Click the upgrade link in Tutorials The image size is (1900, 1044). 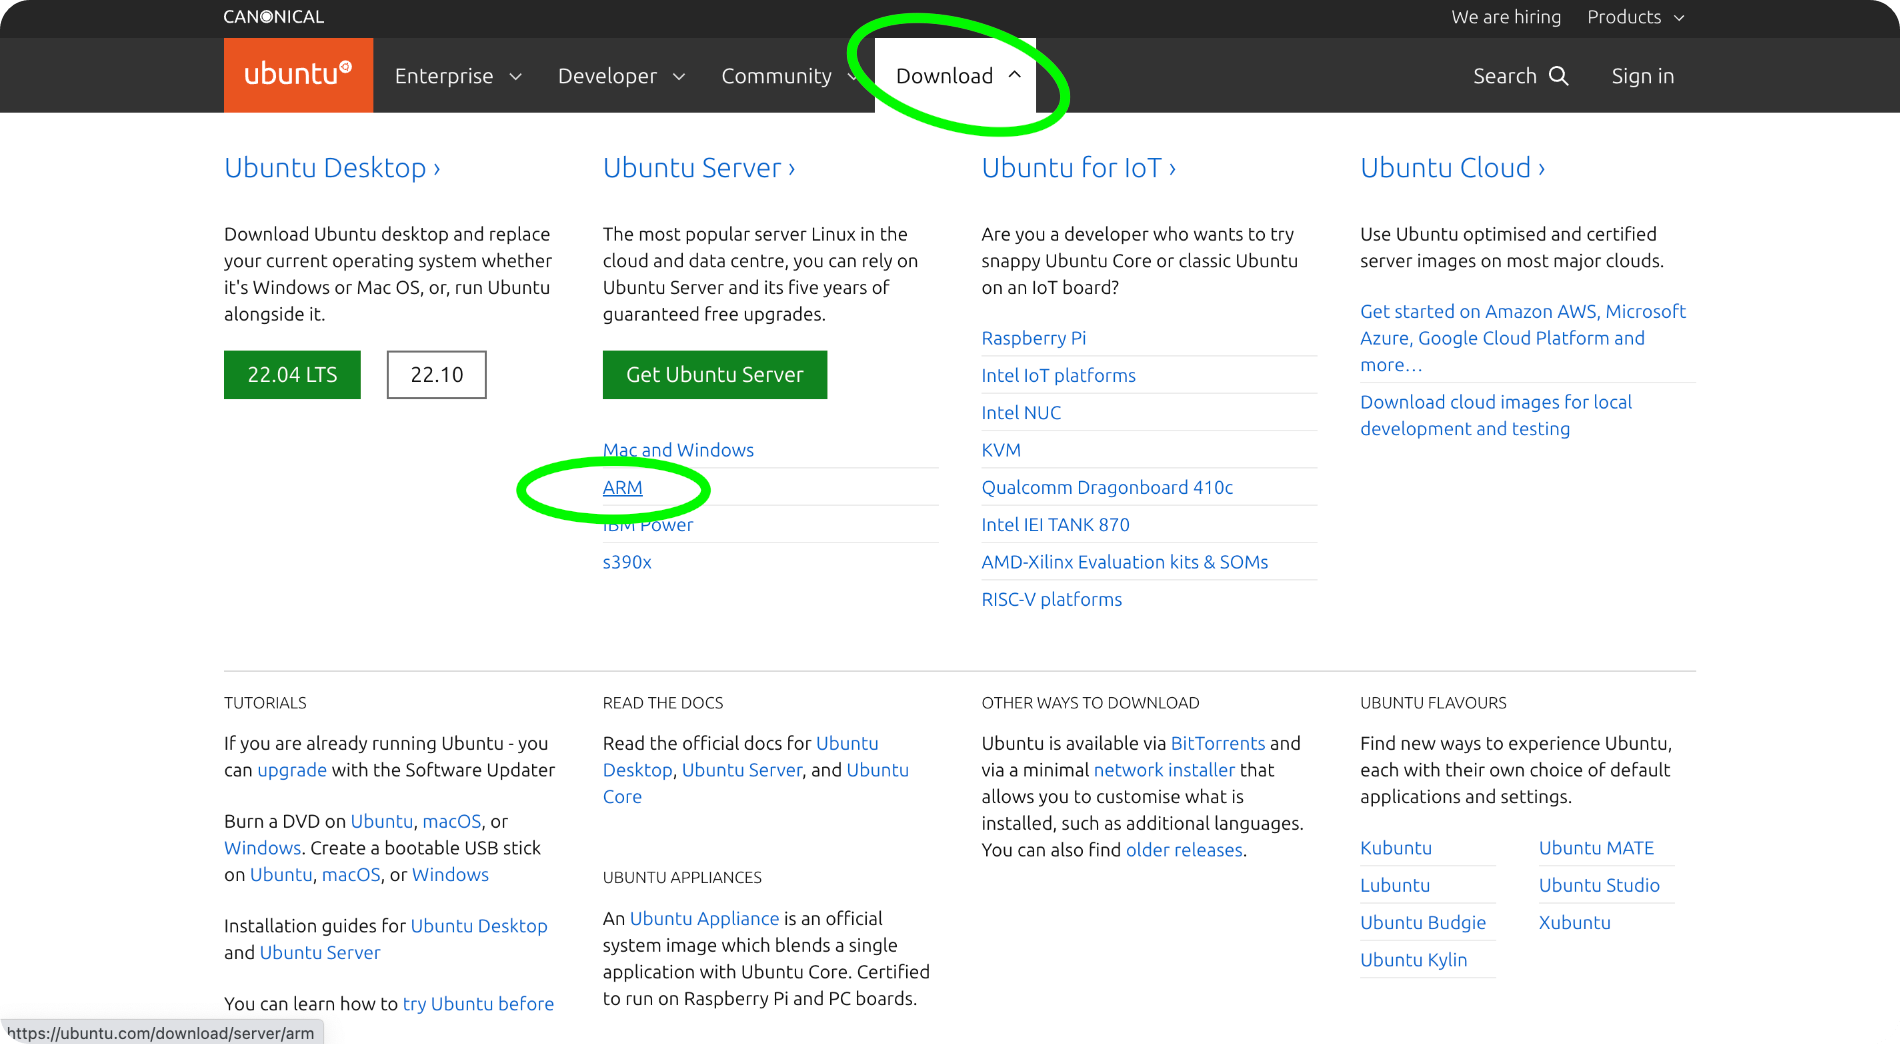tap(292, 770)
